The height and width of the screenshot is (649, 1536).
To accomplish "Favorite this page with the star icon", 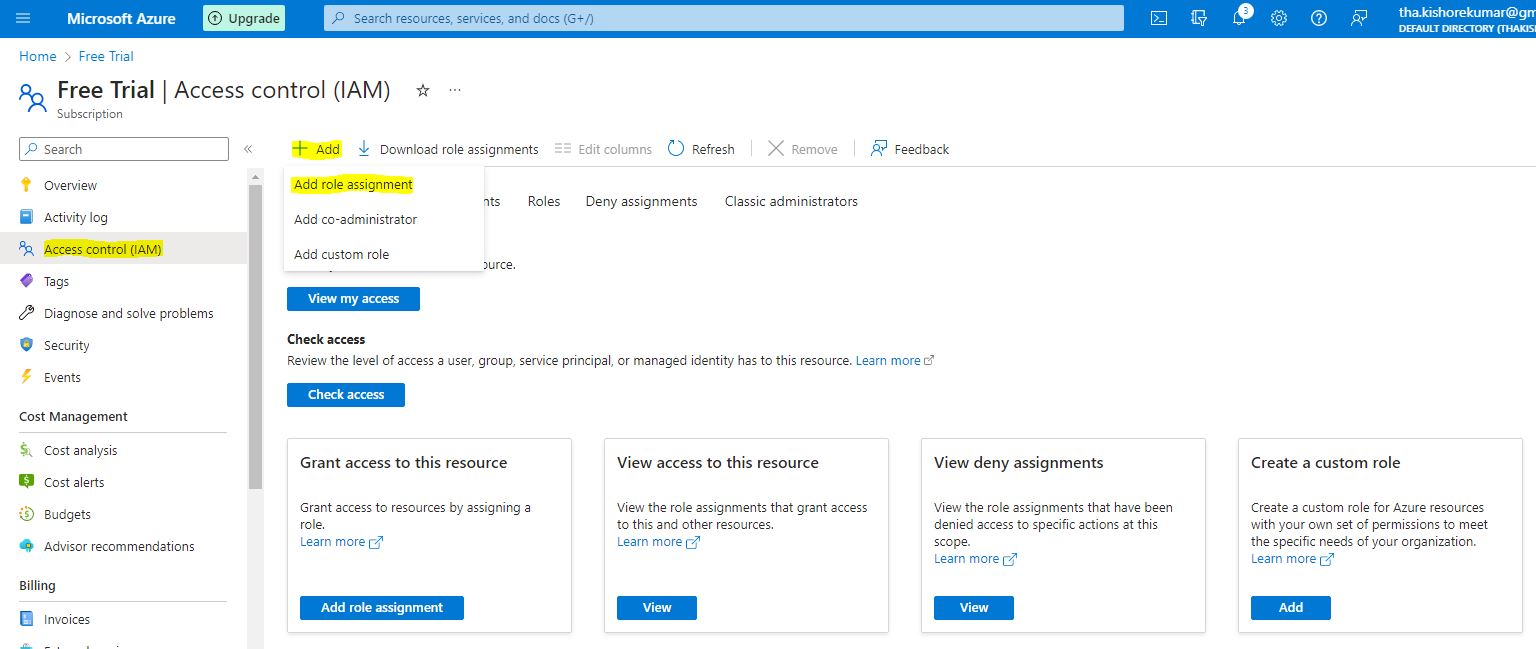I will [423, 90].
